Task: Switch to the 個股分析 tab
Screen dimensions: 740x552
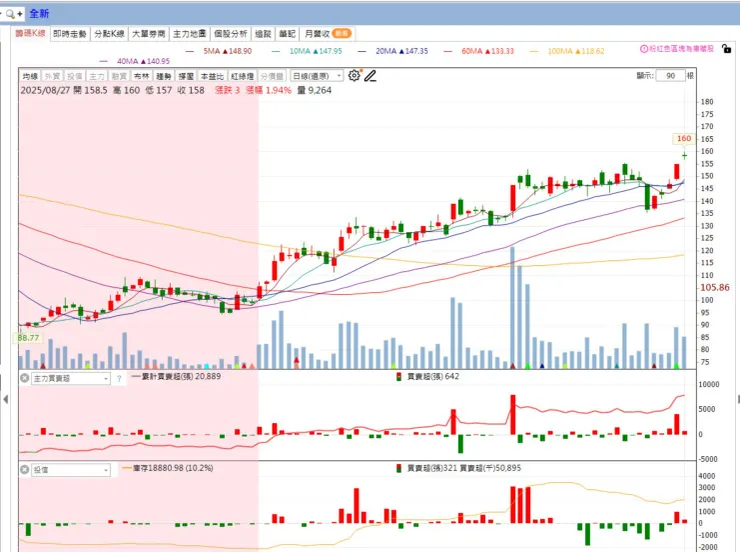Action: point(230,33)
